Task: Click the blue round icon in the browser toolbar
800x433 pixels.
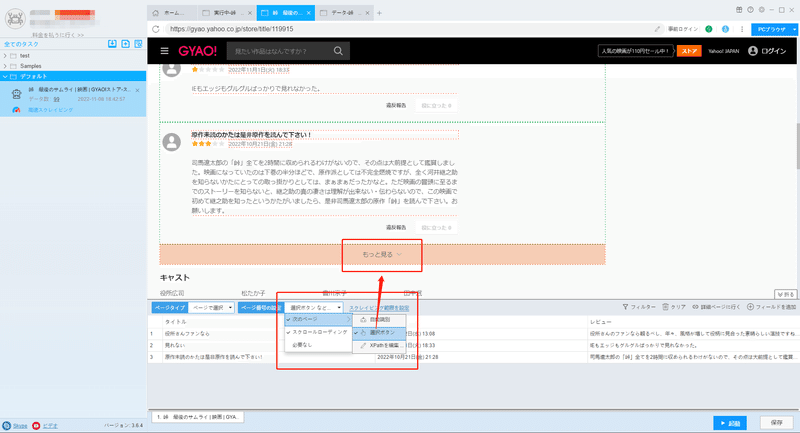Action: (725, 29)
